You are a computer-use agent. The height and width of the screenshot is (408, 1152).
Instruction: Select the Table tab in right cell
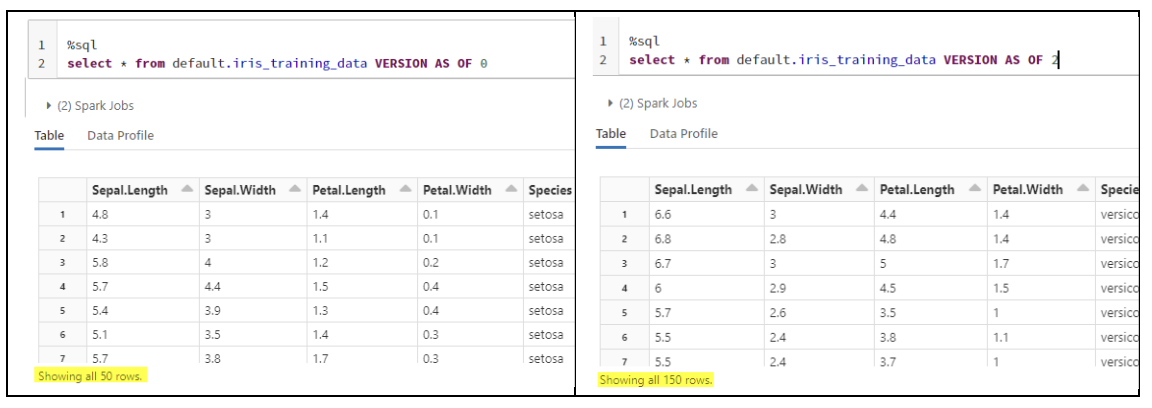click(x=611, y=133)
